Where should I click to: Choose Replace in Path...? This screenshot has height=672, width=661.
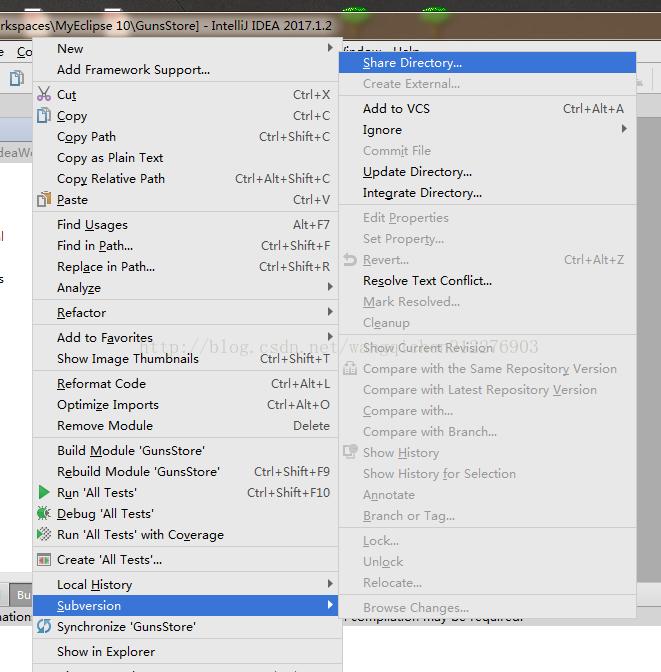pos(185,266)
